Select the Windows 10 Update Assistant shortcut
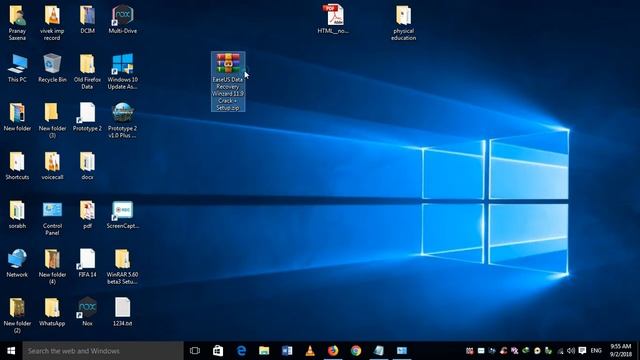Viewport: 640px width, 360px height. coord(122,71)
